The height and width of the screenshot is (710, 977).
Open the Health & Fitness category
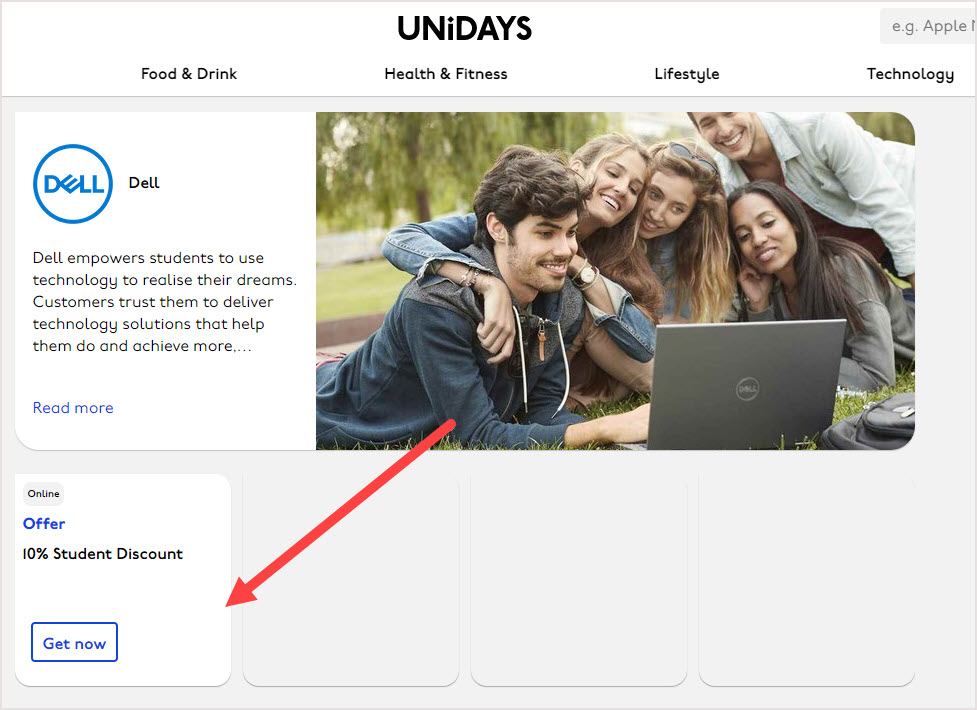click(x=446, y=74)
